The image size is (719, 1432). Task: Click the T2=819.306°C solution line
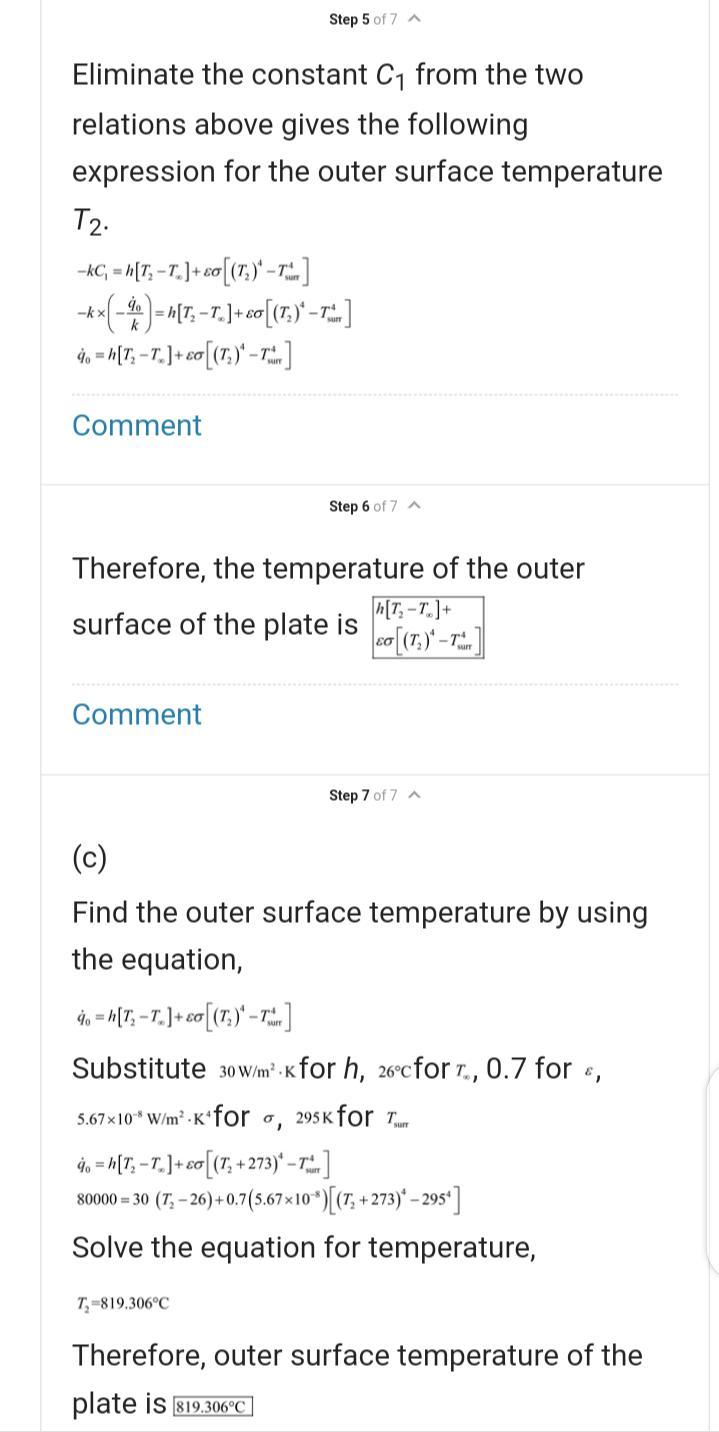pos(122,1303)
